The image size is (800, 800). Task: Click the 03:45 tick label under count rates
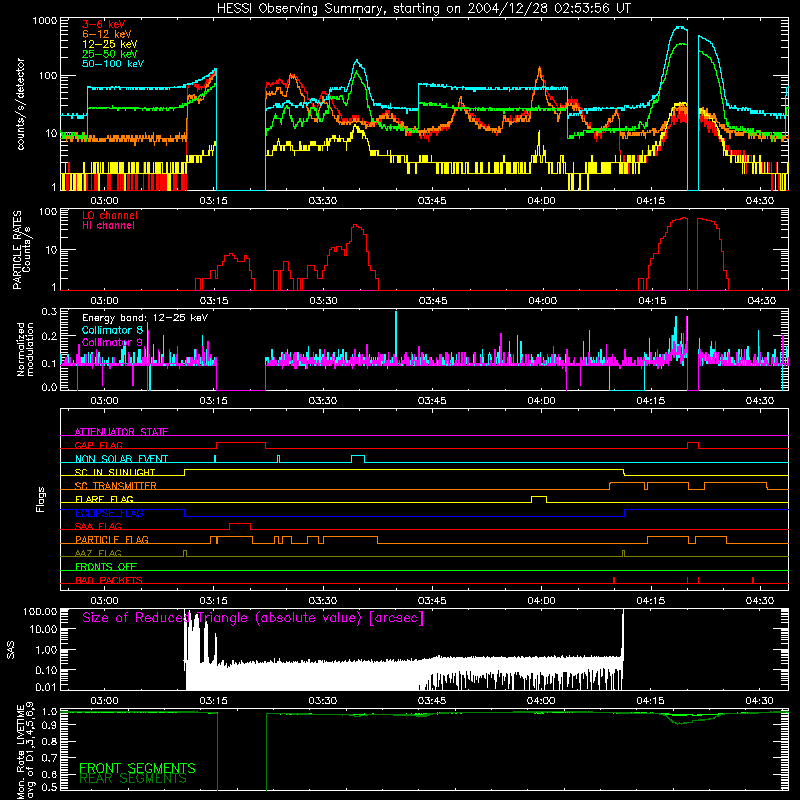coord(432,201)
